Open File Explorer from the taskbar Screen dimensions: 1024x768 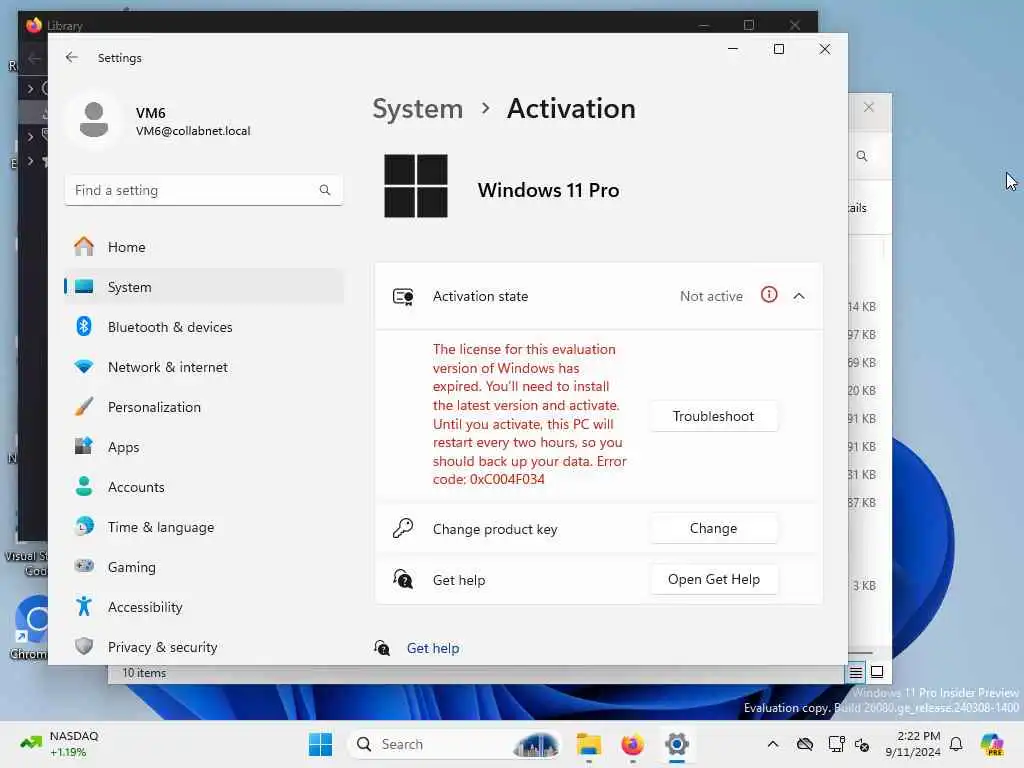pos(588,744)
